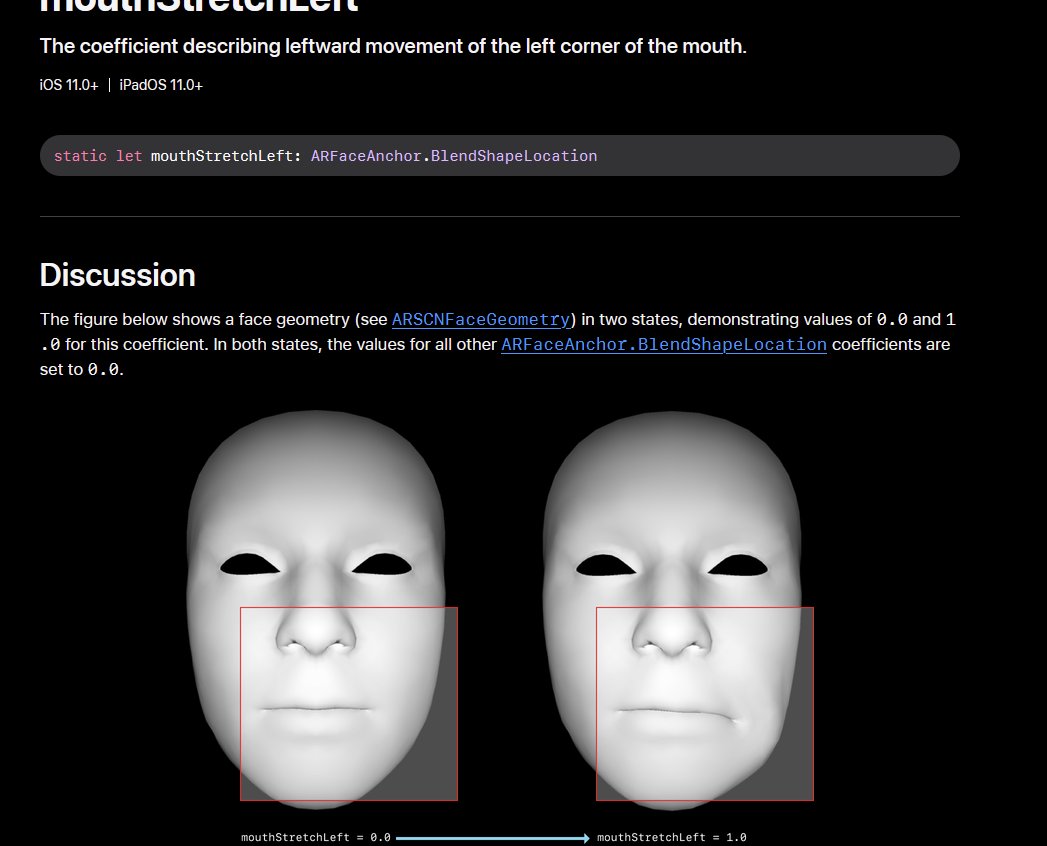
Task: Click ARFaceAnchor.BlendShapeLocation type in the code declaration
Action: click(x=454, y=156)
